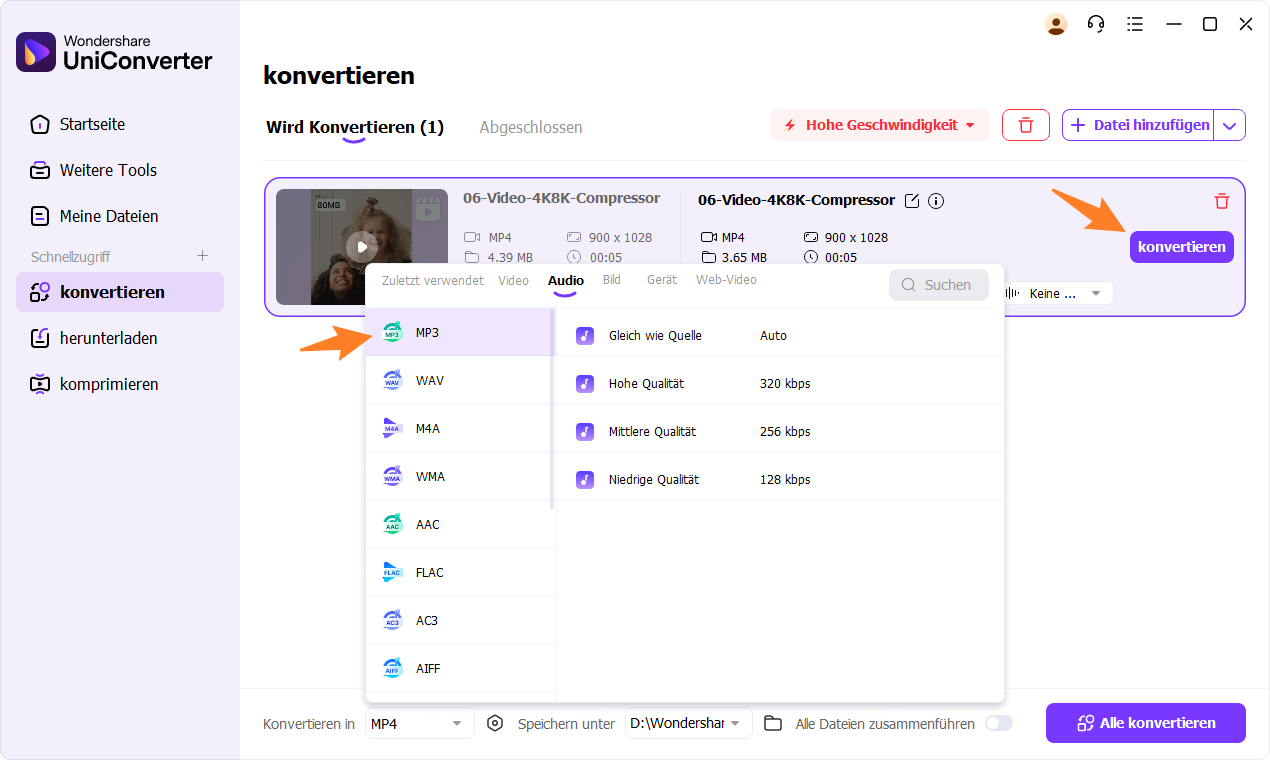Select WMA format in the list
This screenshot has height=760, width=1270.
point(459,476)
